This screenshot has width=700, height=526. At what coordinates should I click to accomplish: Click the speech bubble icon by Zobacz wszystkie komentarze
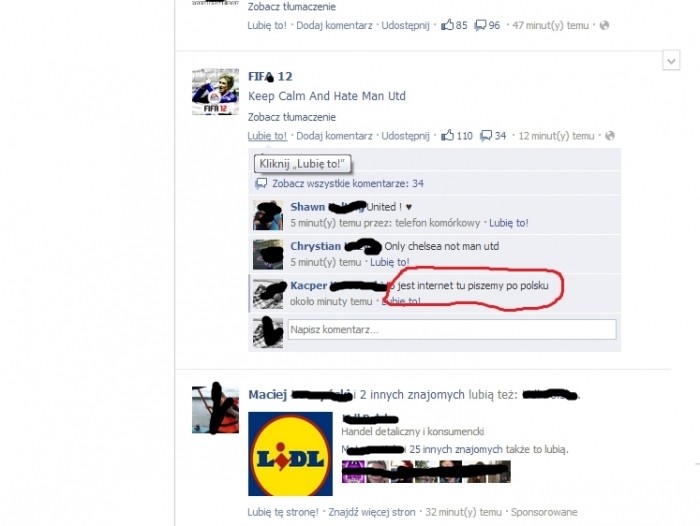tap(261, 184)
